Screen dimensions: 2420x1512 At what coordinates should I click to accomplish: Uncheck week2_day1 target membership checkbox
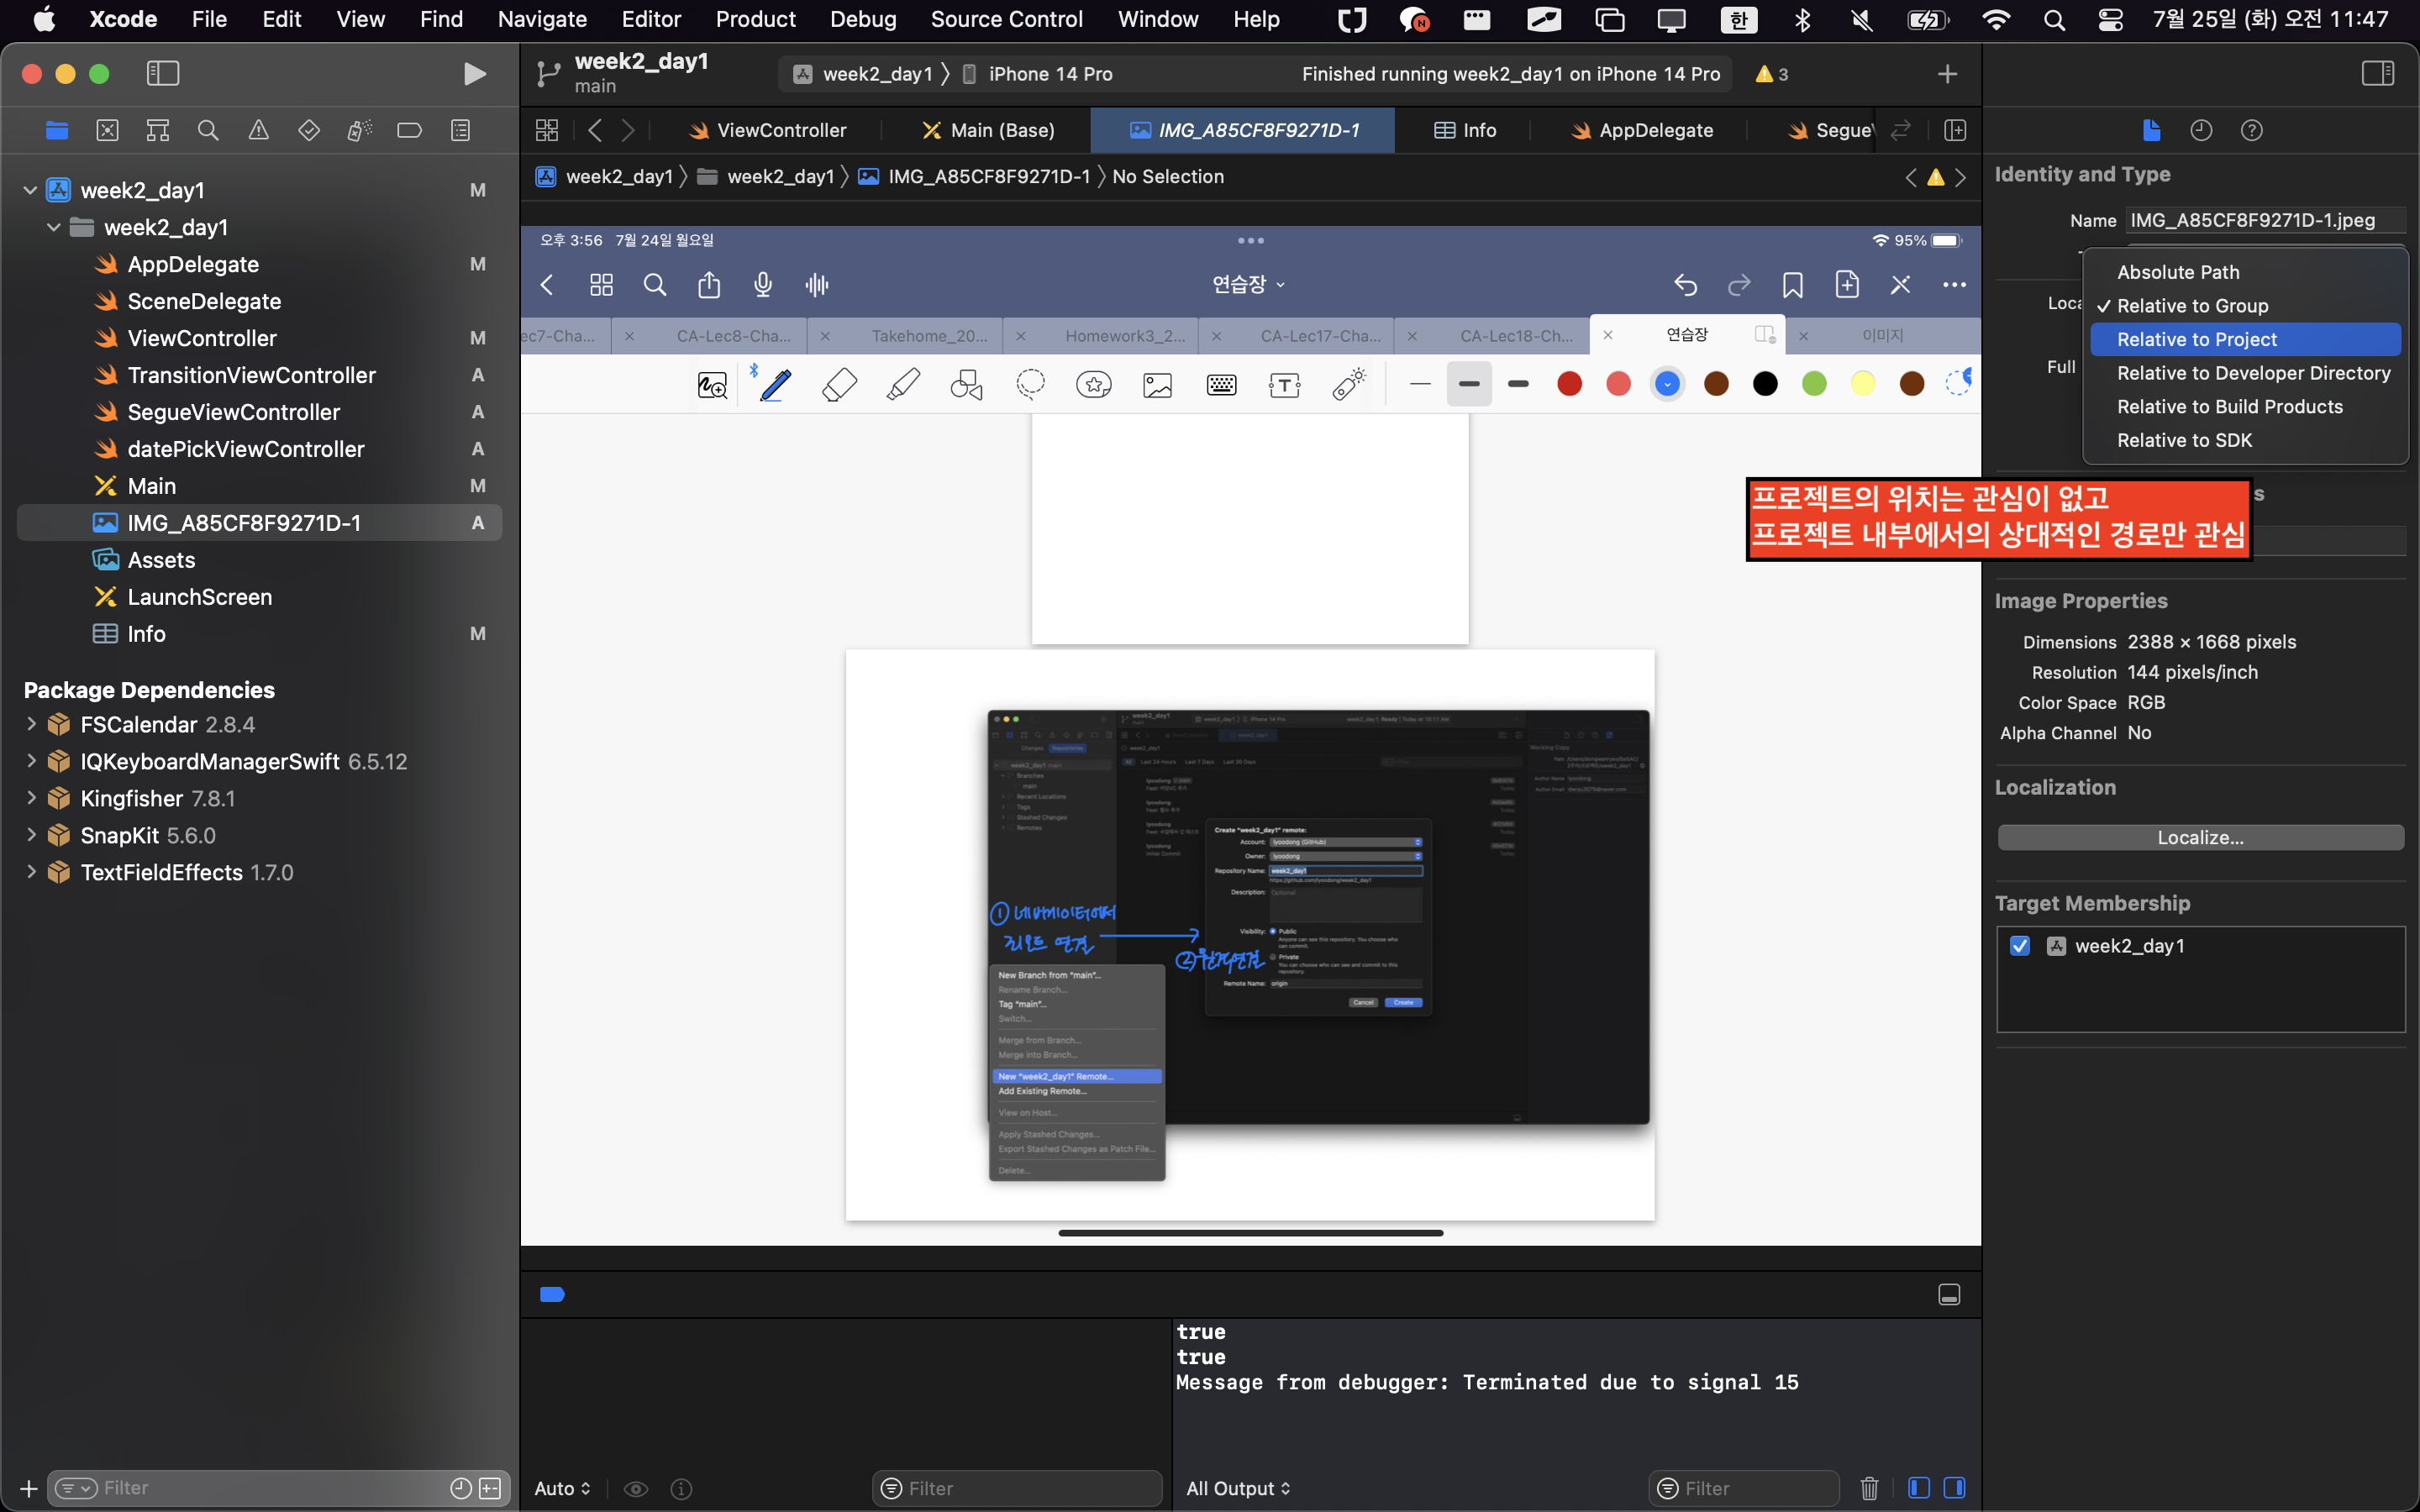[2019, 946]
